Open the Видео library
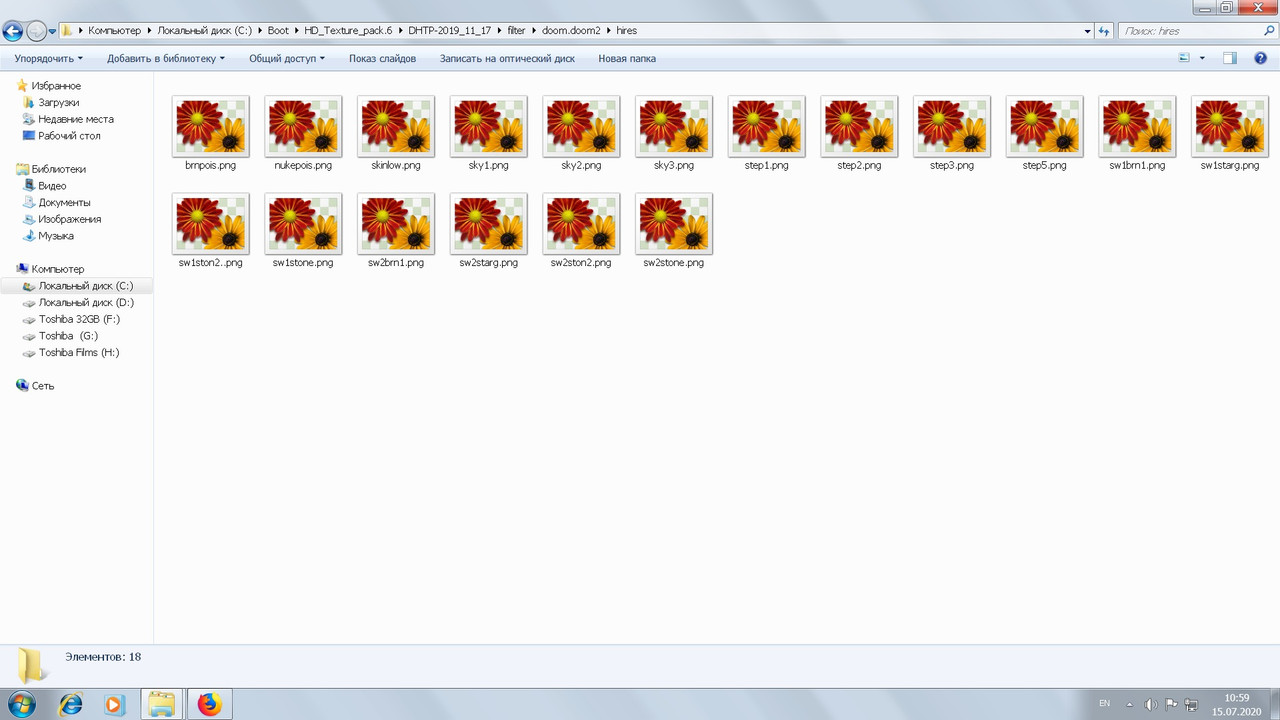 pos(53,186)
